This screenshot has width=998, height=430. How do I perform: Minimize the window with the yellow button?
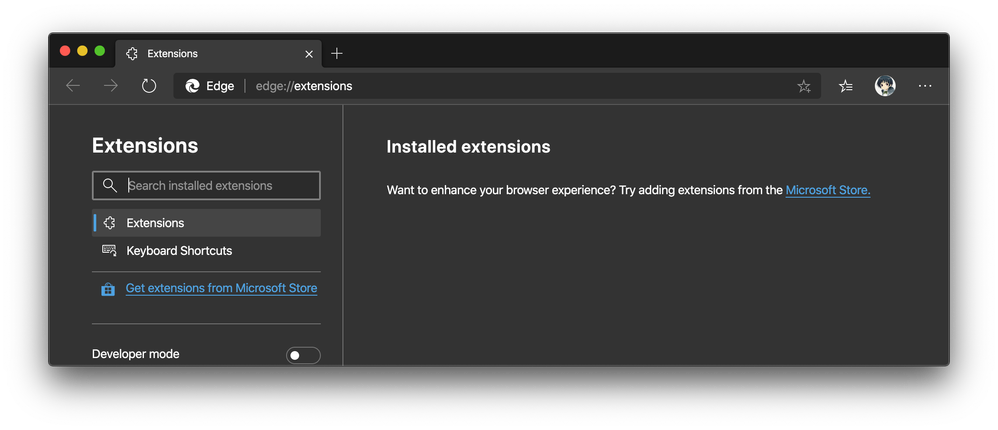[x=82, y=51]
